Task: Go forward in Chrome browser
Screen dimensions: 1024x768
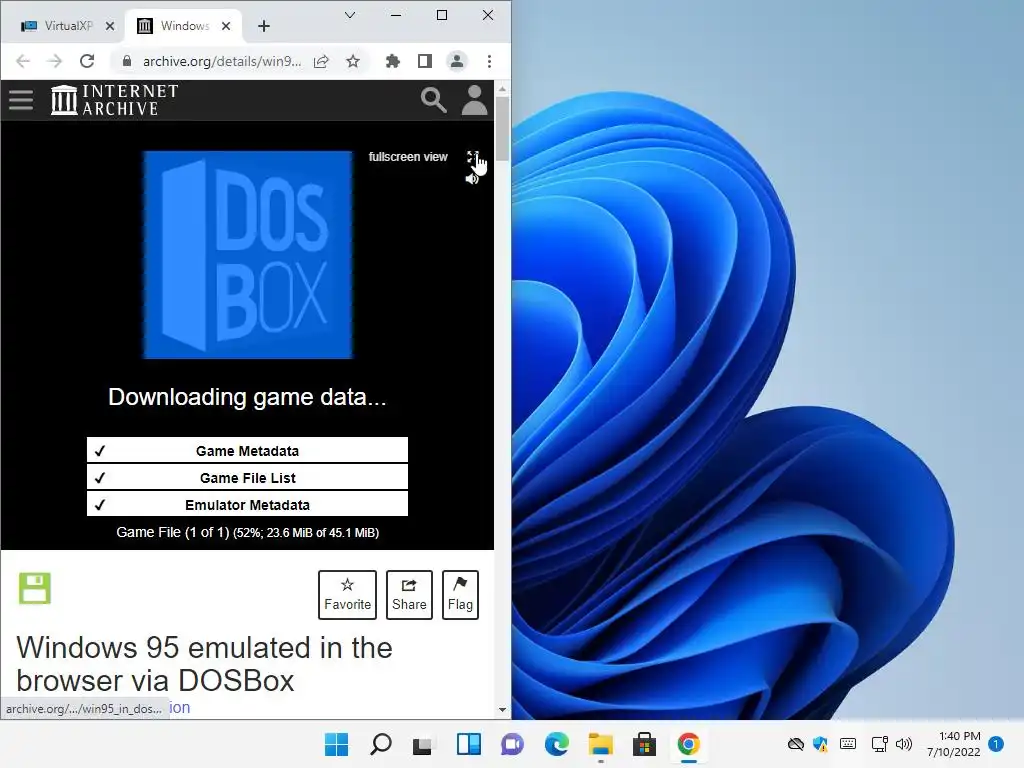Action: (55, 61)
